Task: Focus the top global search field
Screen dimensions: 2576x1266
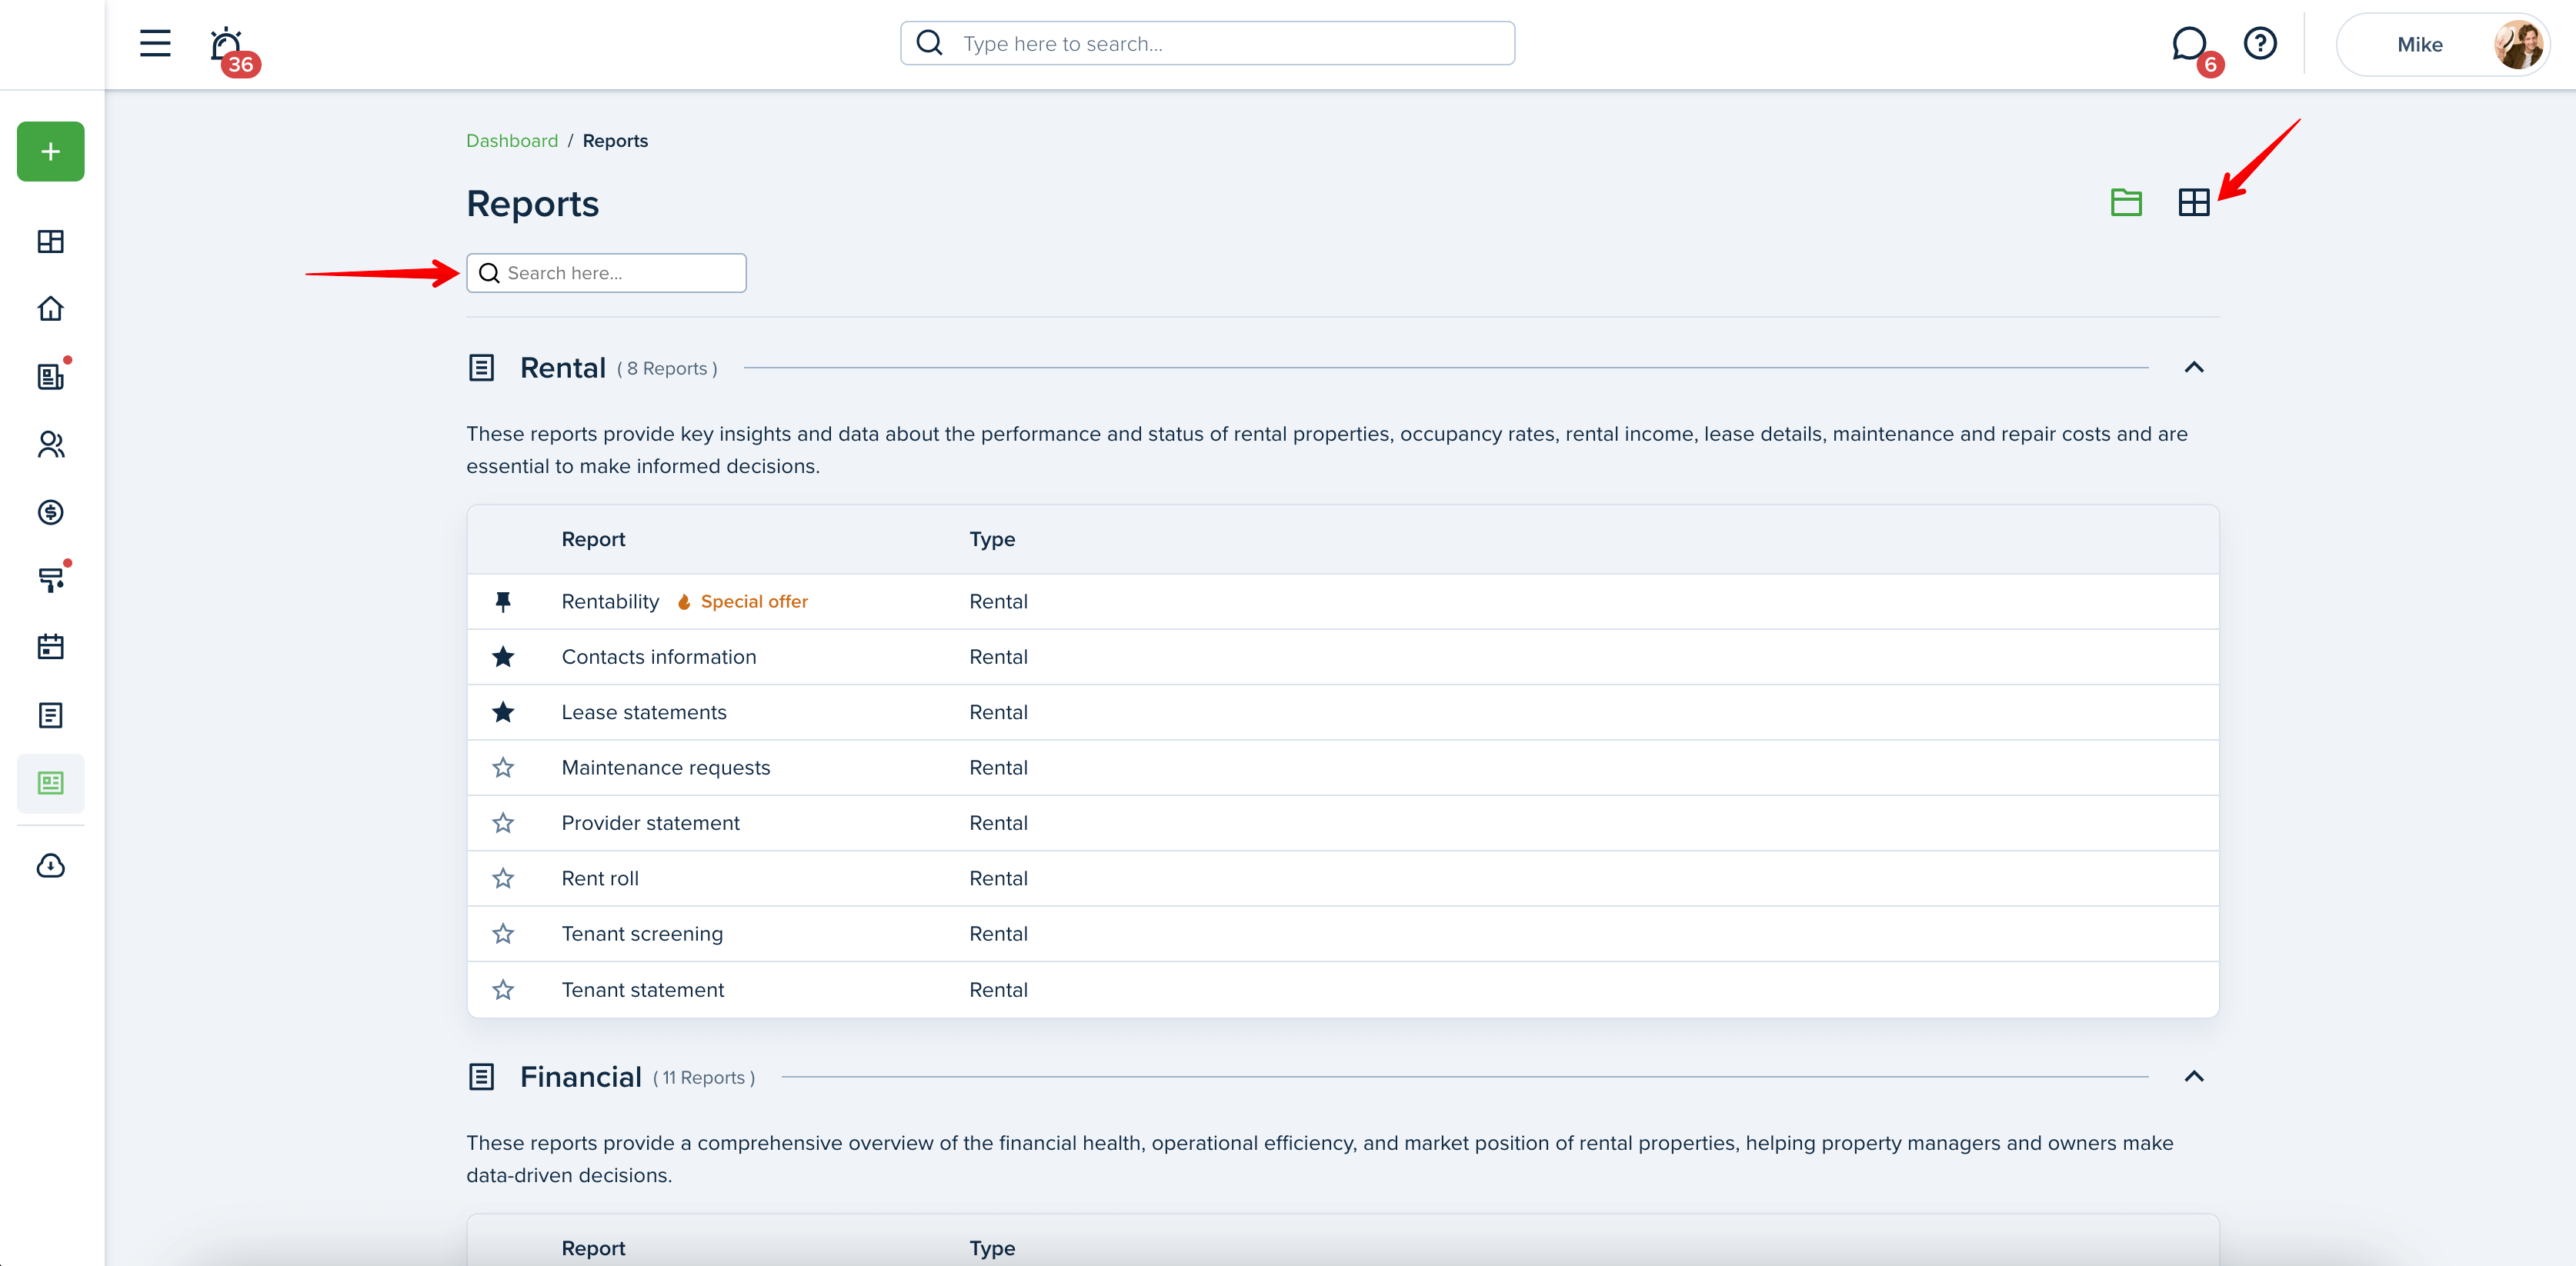Action: coord(1207,43)
